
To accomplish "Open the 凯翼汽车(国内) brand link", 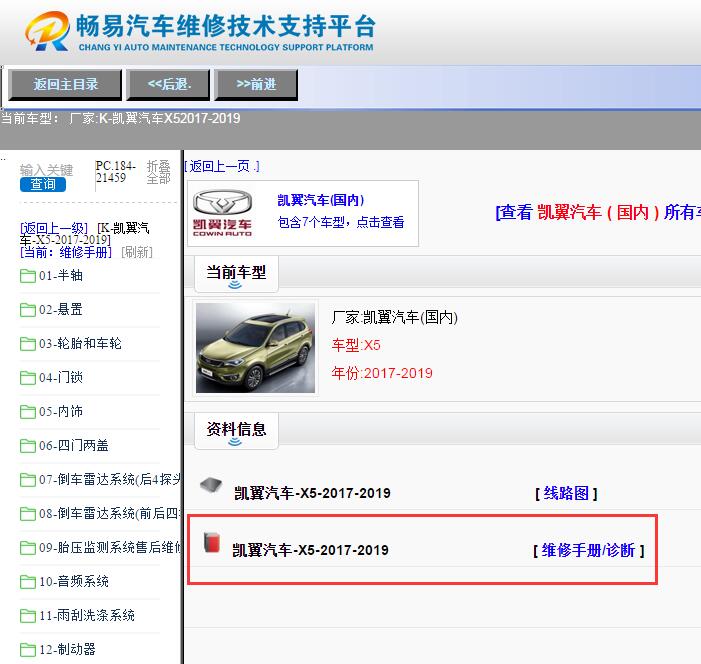I will pyautogui.click(x=321, y=200).
